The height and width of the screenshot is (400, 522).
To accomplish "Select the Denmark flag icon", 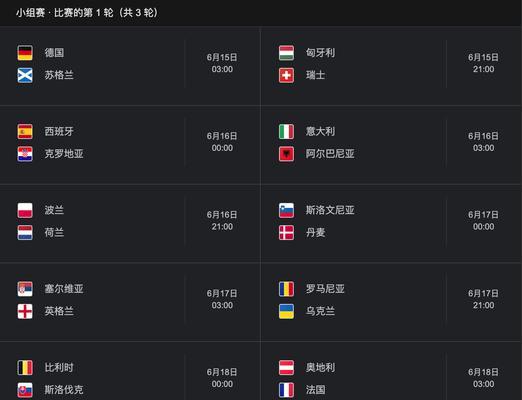I will 286,233.
